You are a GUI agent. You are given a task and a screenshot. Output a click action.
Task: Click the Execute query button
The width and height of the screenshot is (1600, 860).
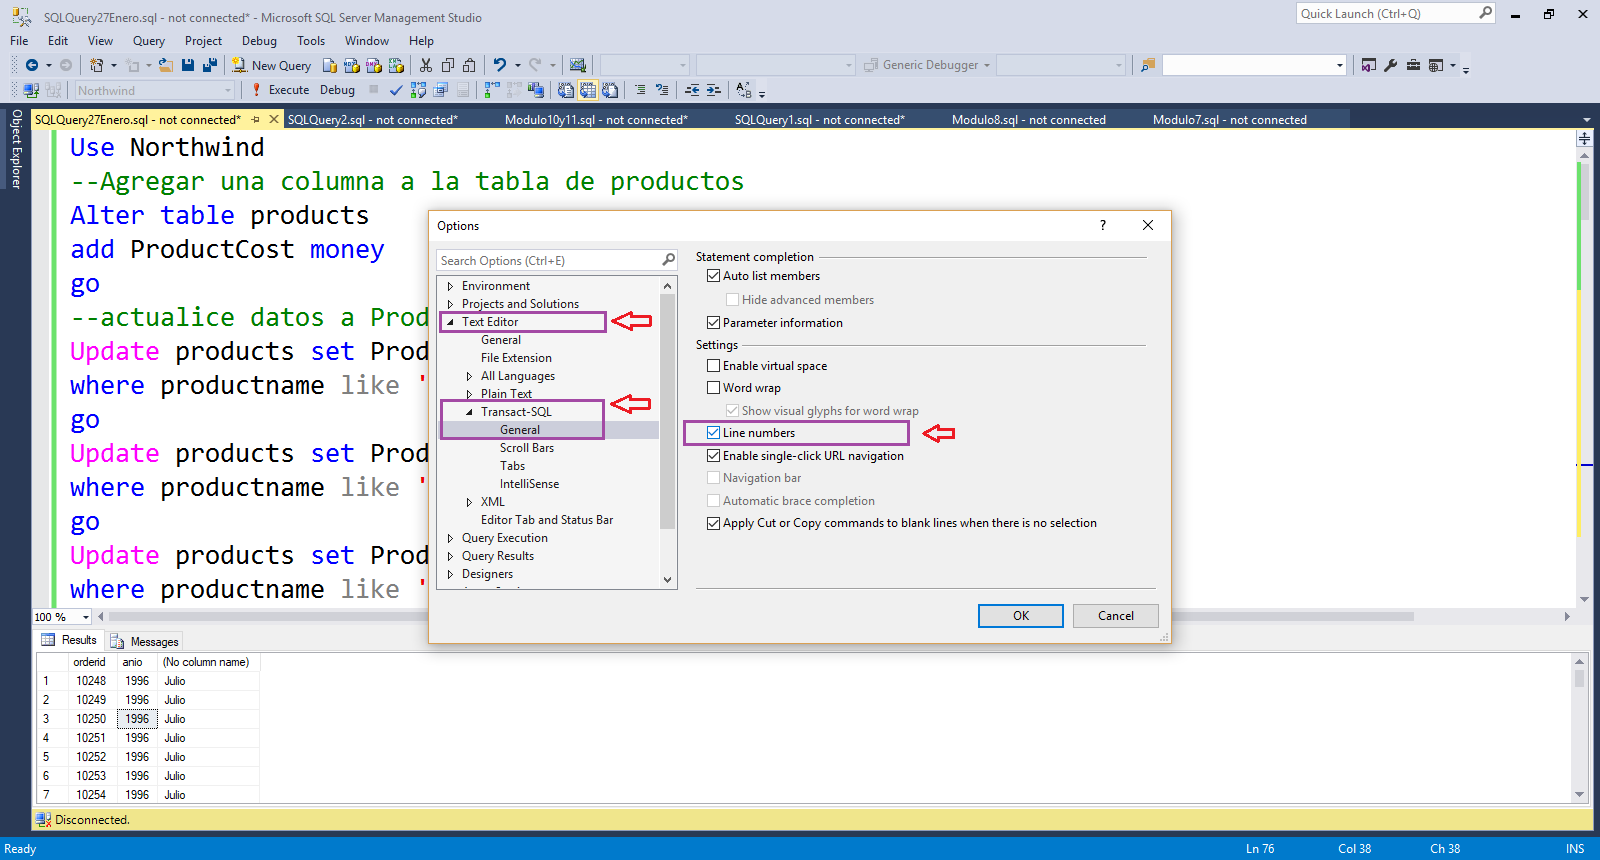[x=280, y=90]
